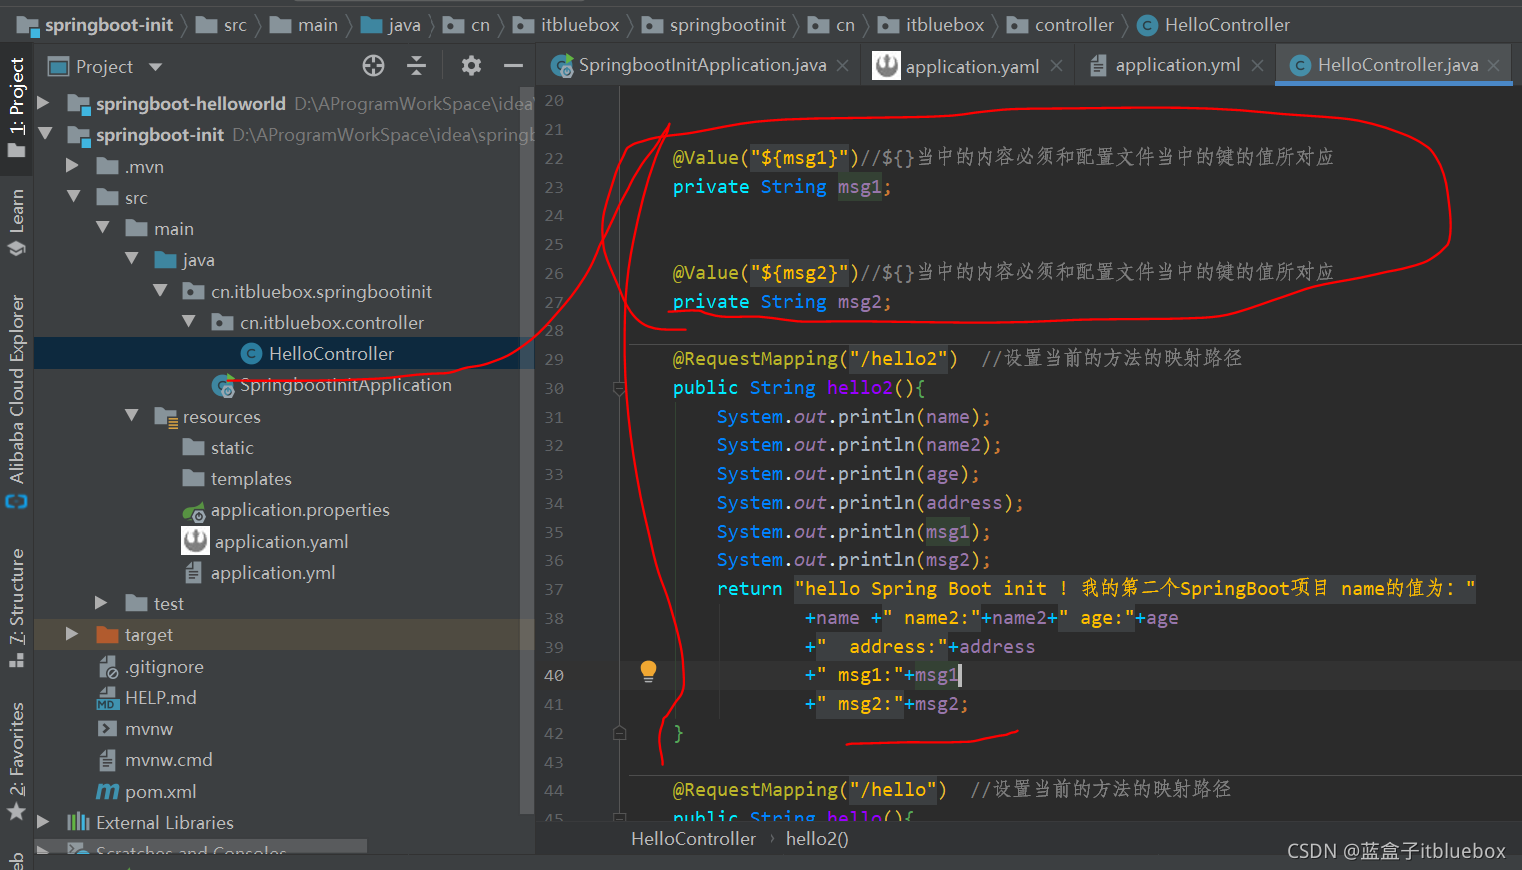1522x870 pixels.
Task: Place cursor on private String msg1 line
Action: [x=781, y=187]
